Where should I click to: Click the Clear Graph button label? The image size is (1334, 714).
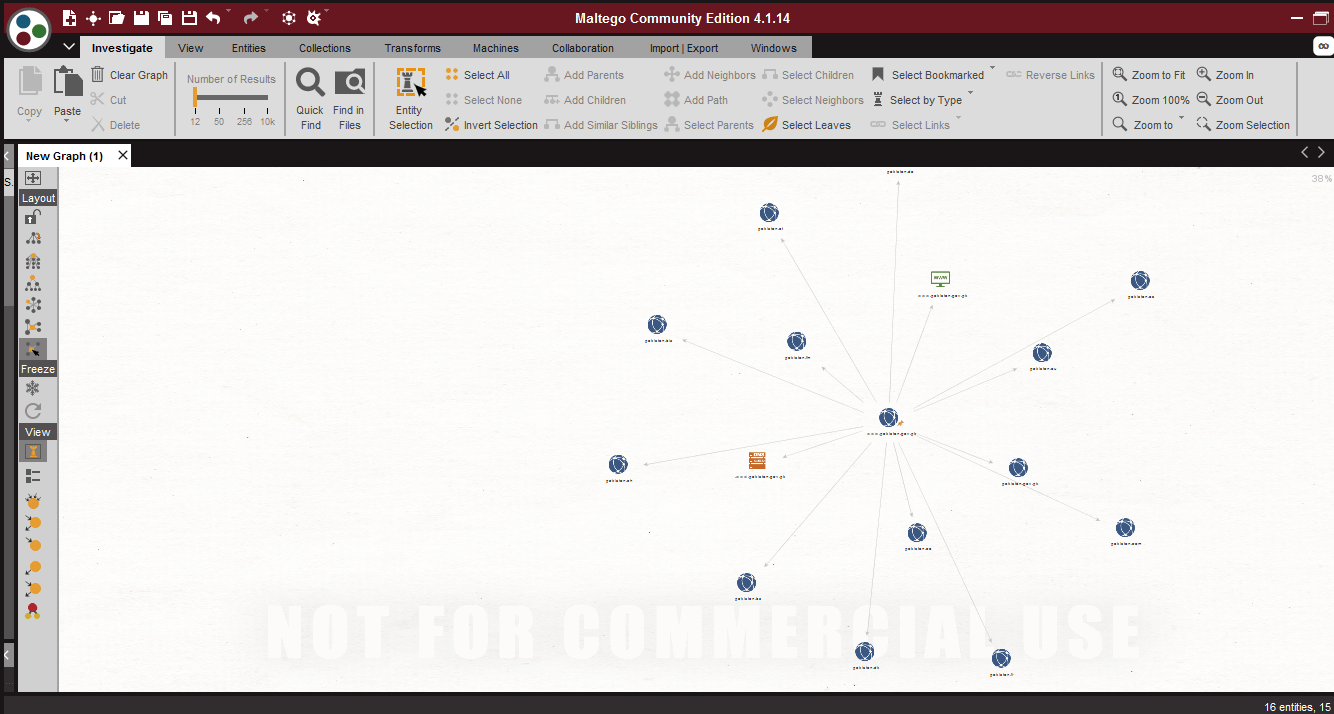139,75
